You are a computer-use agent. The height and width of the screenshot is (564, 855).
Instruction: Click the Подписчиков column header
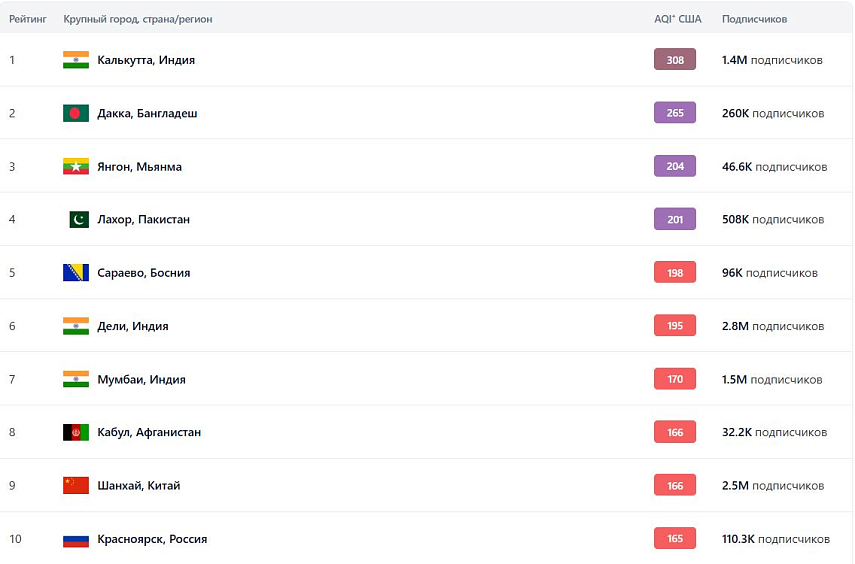click(x=754, y=19)
